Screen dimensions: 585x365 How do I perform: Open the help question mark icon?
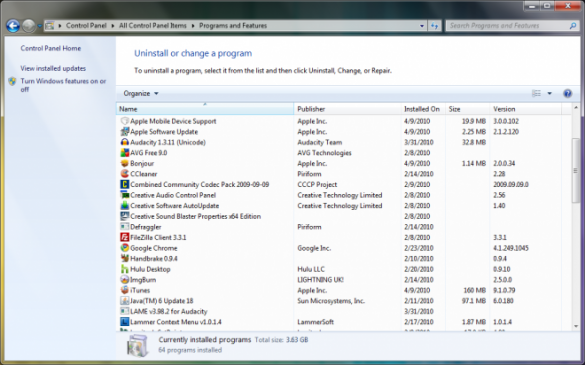click(567, 93)
